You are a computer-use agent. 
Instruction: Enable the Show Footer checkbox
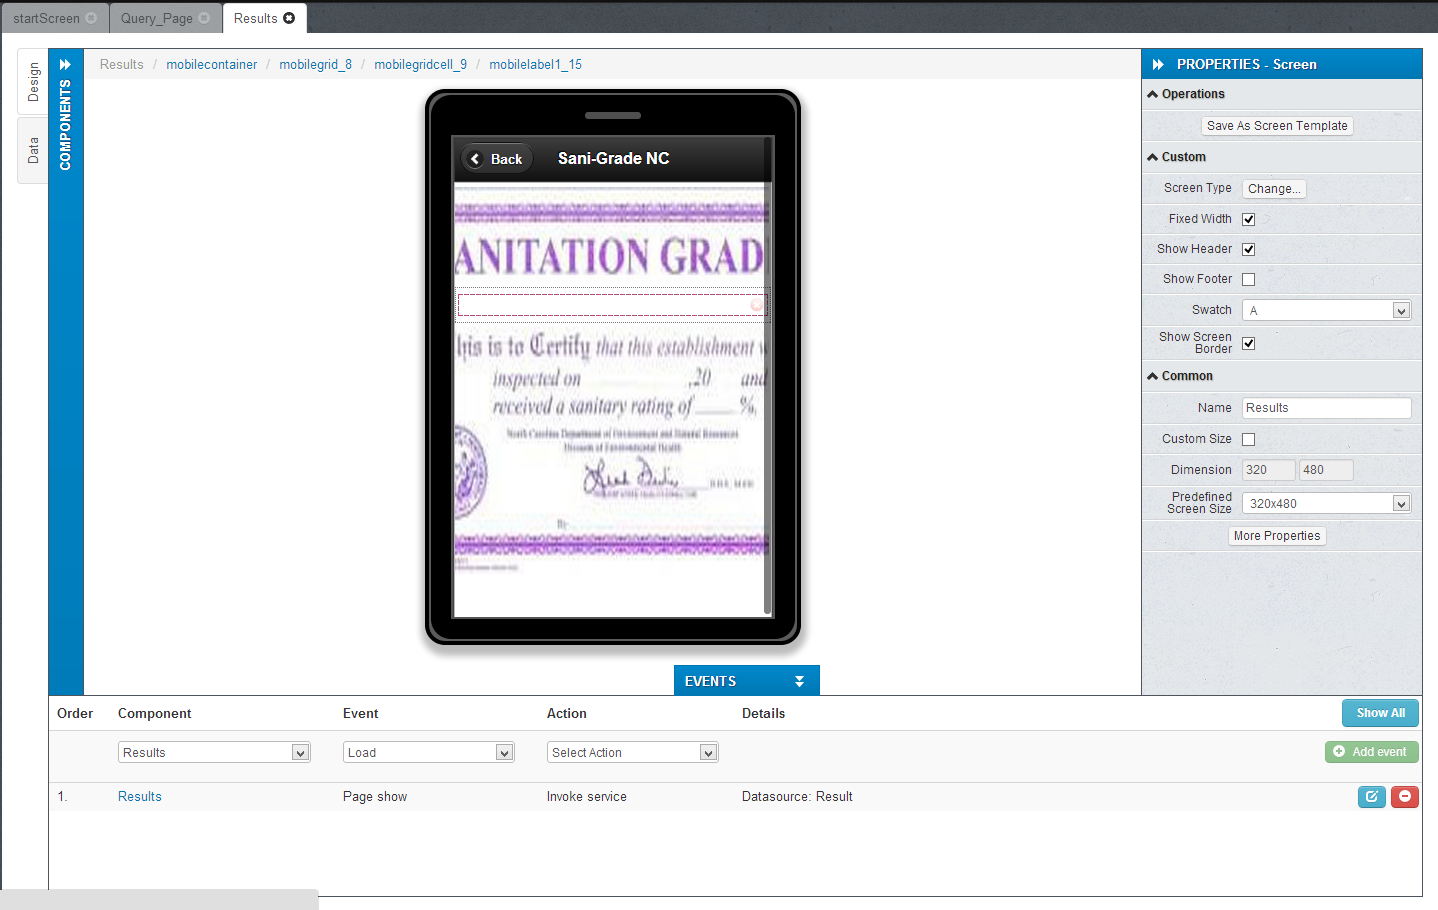pyautogui.click(x=1248, y=279)
